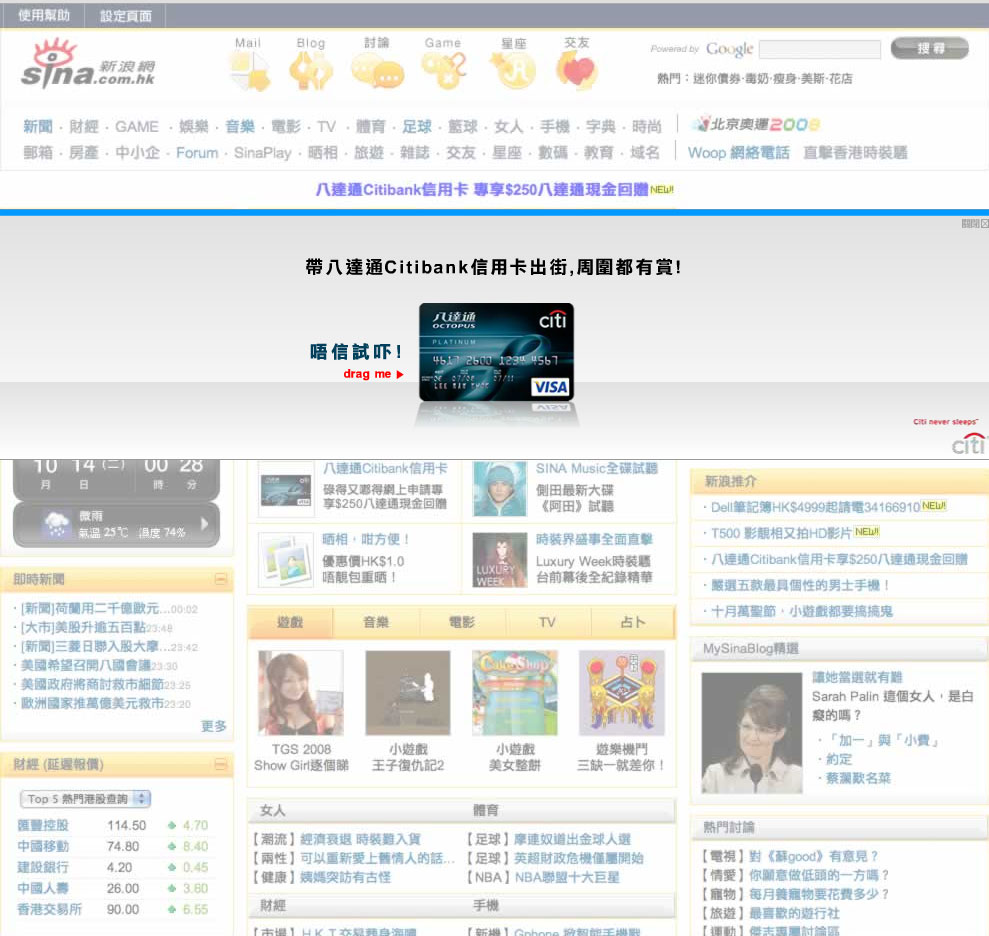989x936 pixels.
Task: Click the Google search input field
Action: (x=819, y=49)
